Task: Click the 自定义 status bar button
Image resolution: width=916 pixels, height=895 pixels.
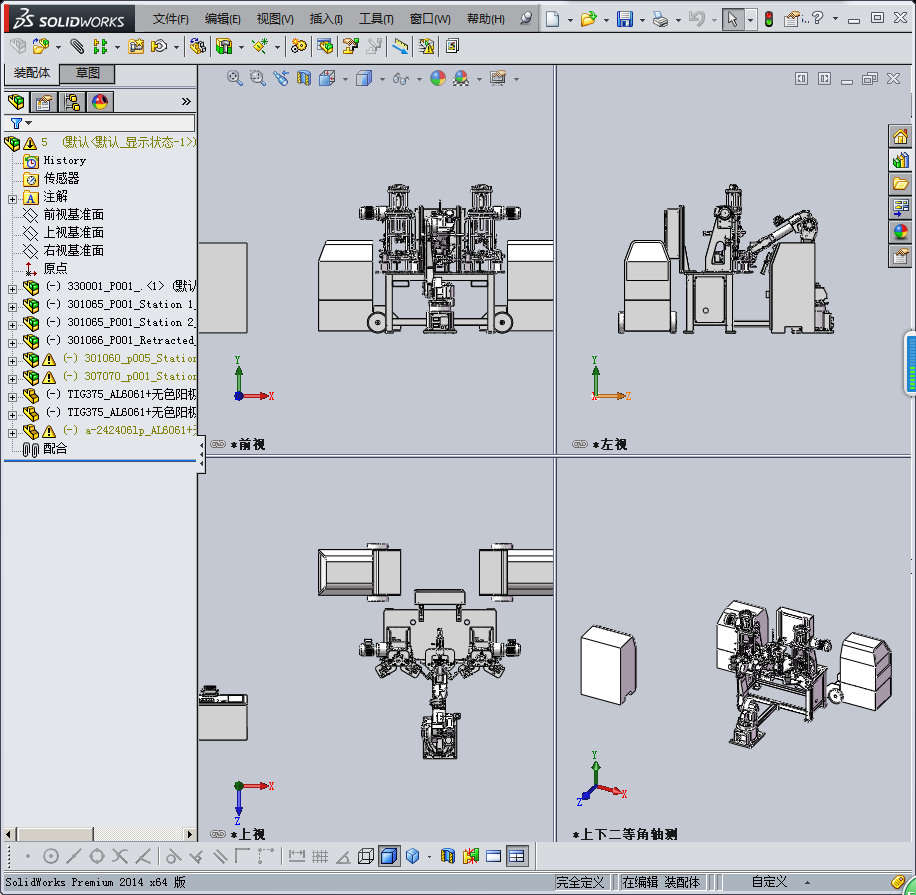Action: [769, 882]
